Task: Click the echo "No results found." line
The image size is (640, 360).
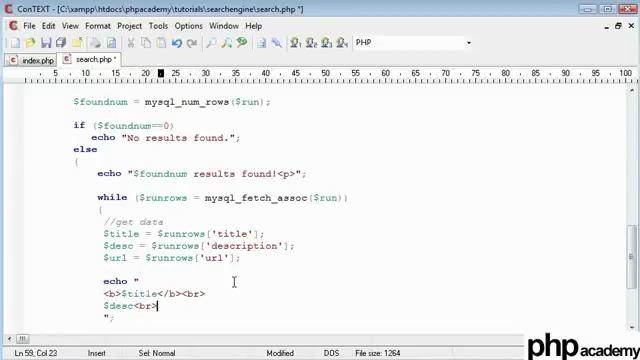Action: pyautogui.click(x=166, y=138)
